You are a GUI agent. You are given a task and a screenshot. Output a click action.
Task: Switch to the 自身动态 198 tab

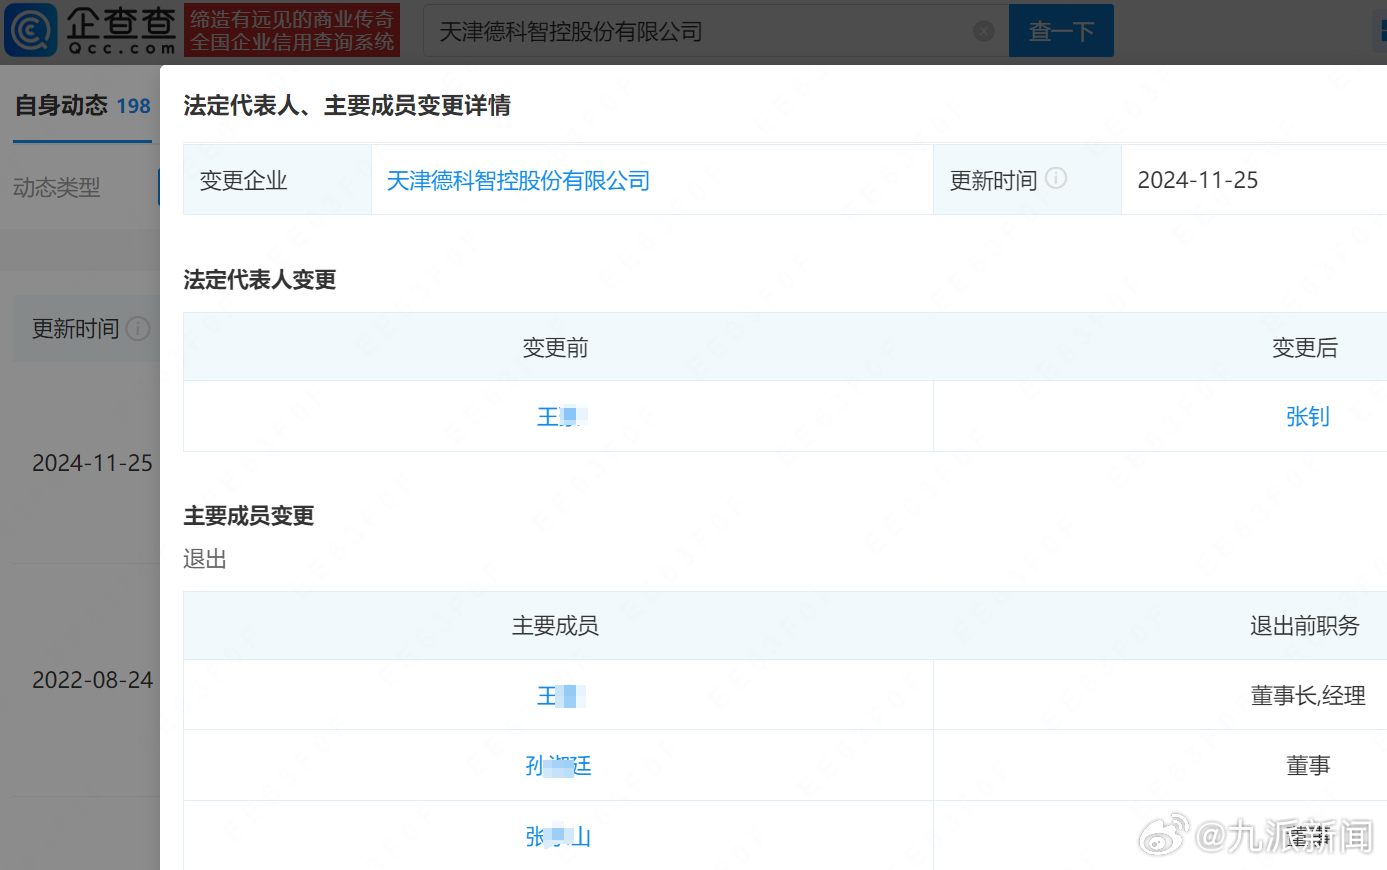[82, 106]
